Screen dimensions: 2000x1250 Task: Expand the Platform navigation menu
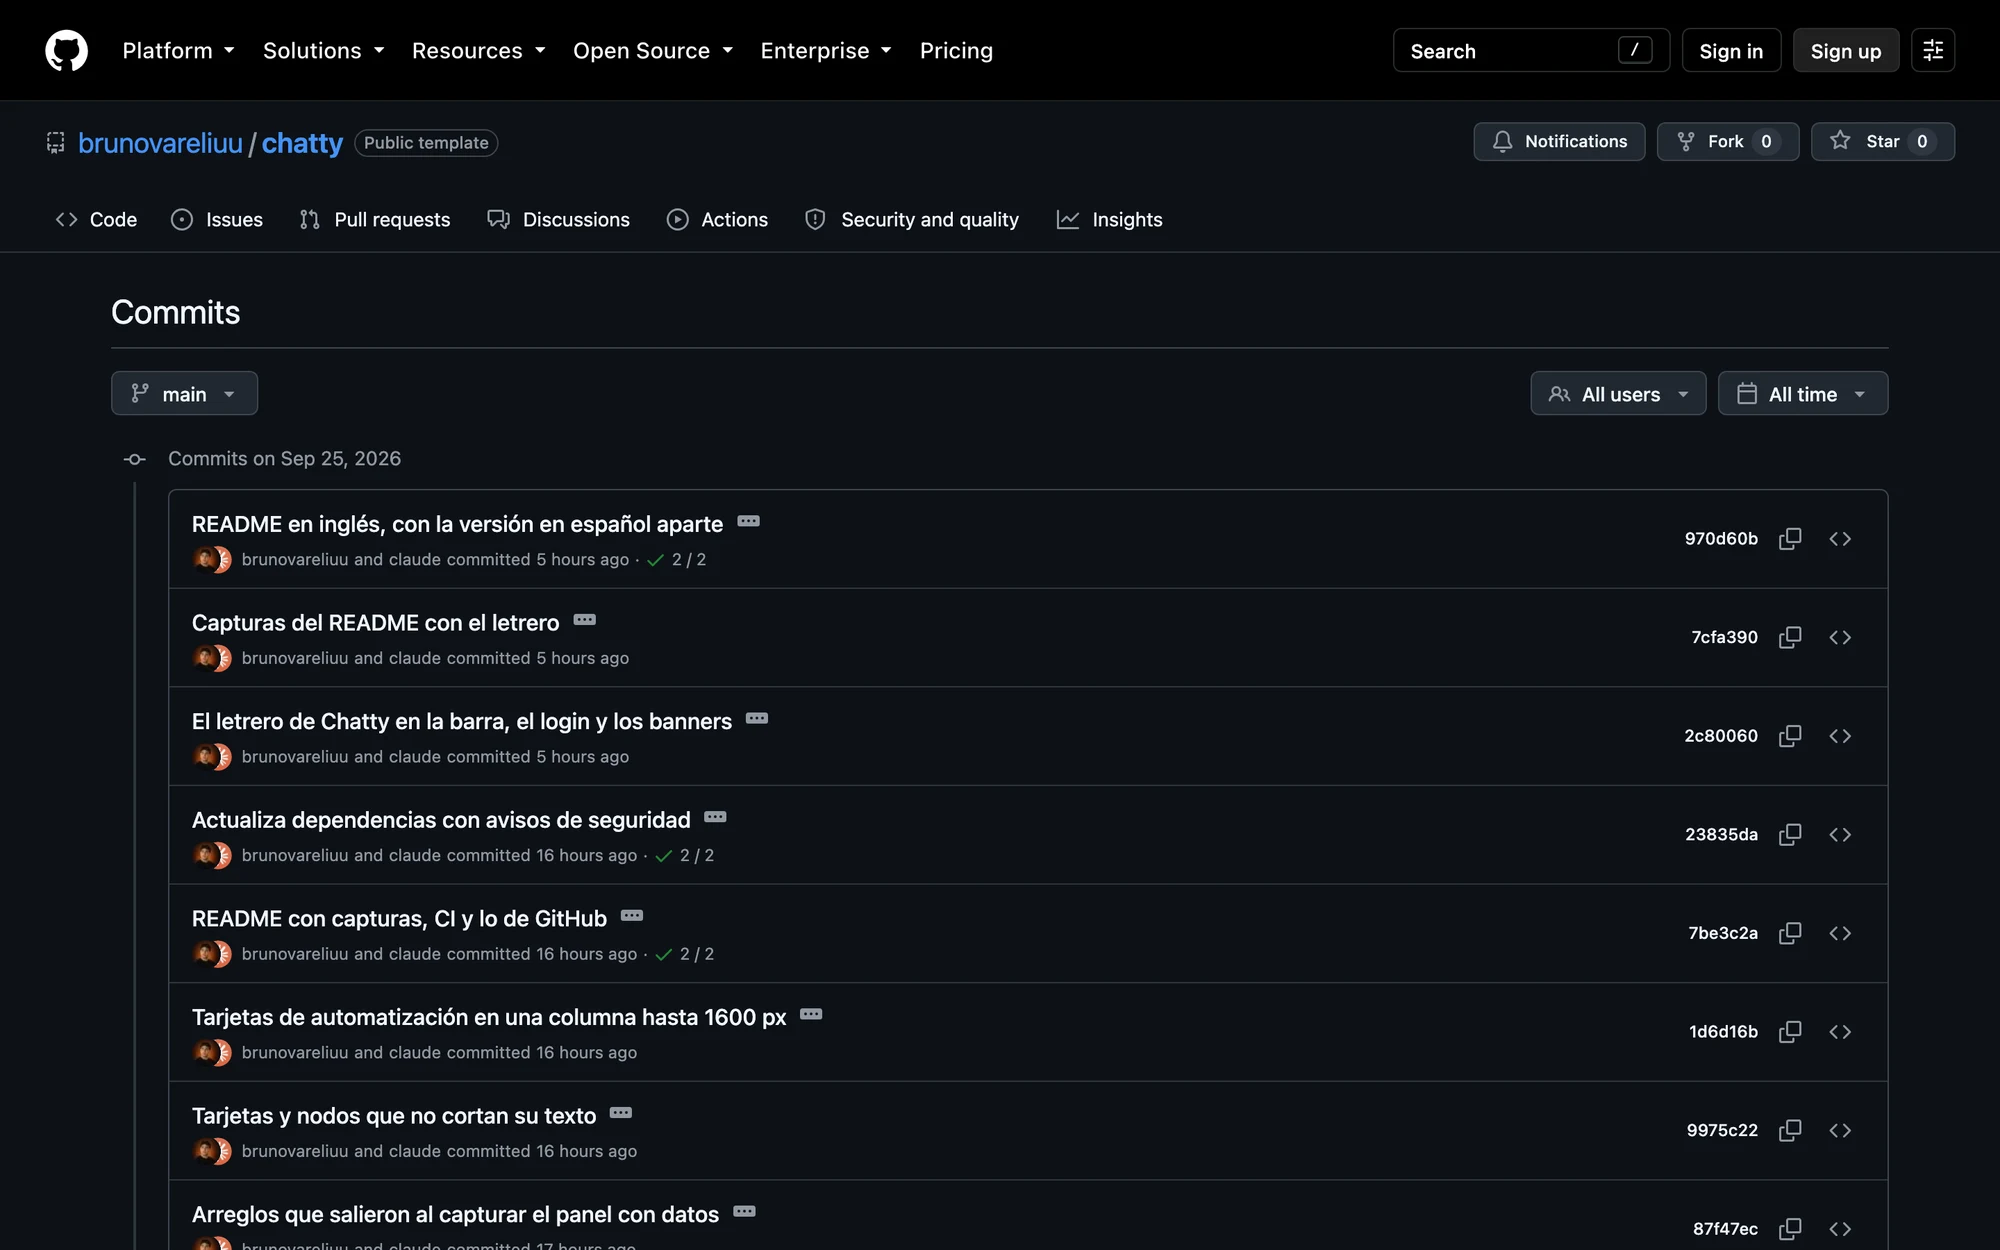pyautogui.click(x=178, y=51)
